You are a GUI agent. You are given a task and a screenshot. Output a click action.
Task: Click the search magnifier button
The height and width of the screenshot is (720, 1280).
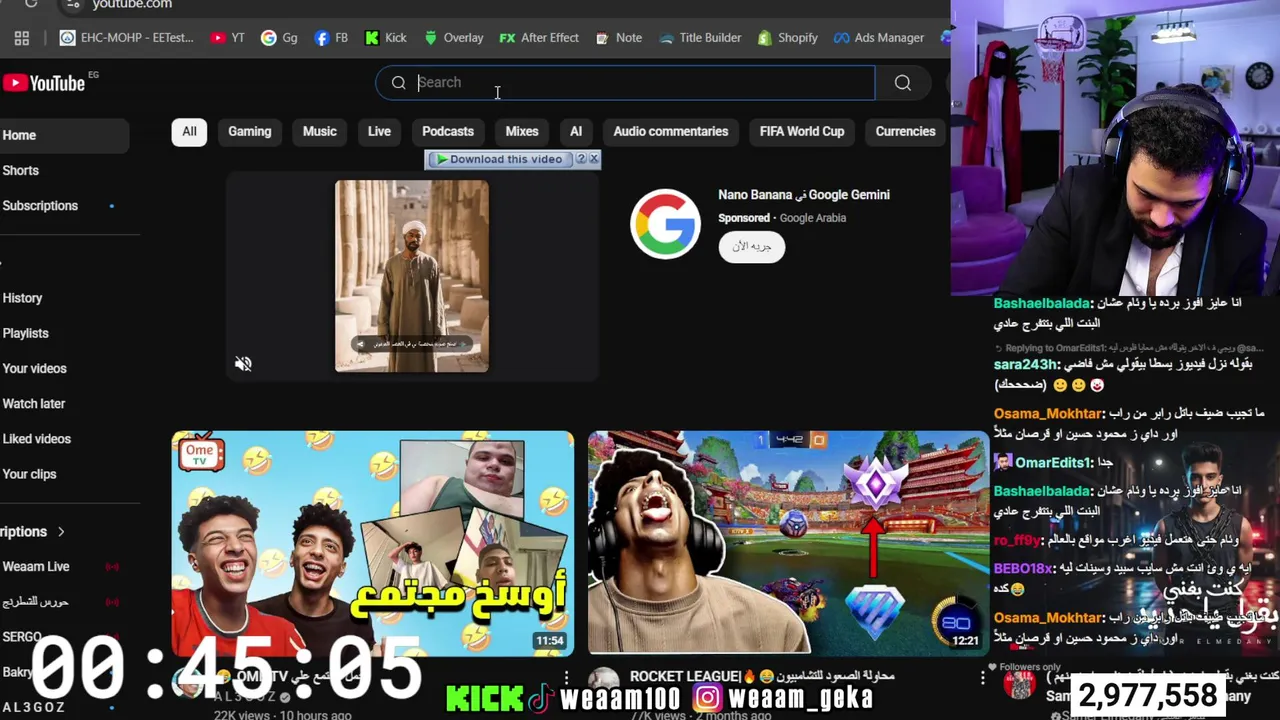click(x=903, y=83)
